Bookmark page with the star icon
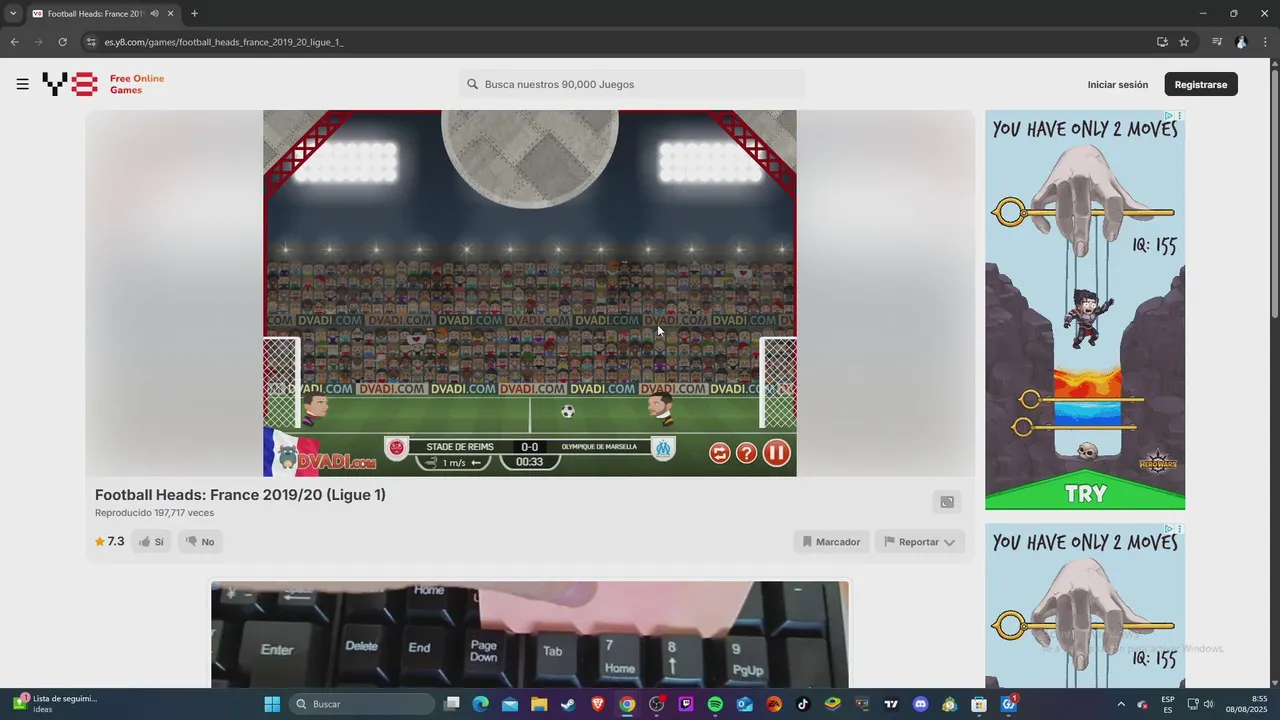Image resolution: width=1280 pixels, height=720 pixels. 1184,42
